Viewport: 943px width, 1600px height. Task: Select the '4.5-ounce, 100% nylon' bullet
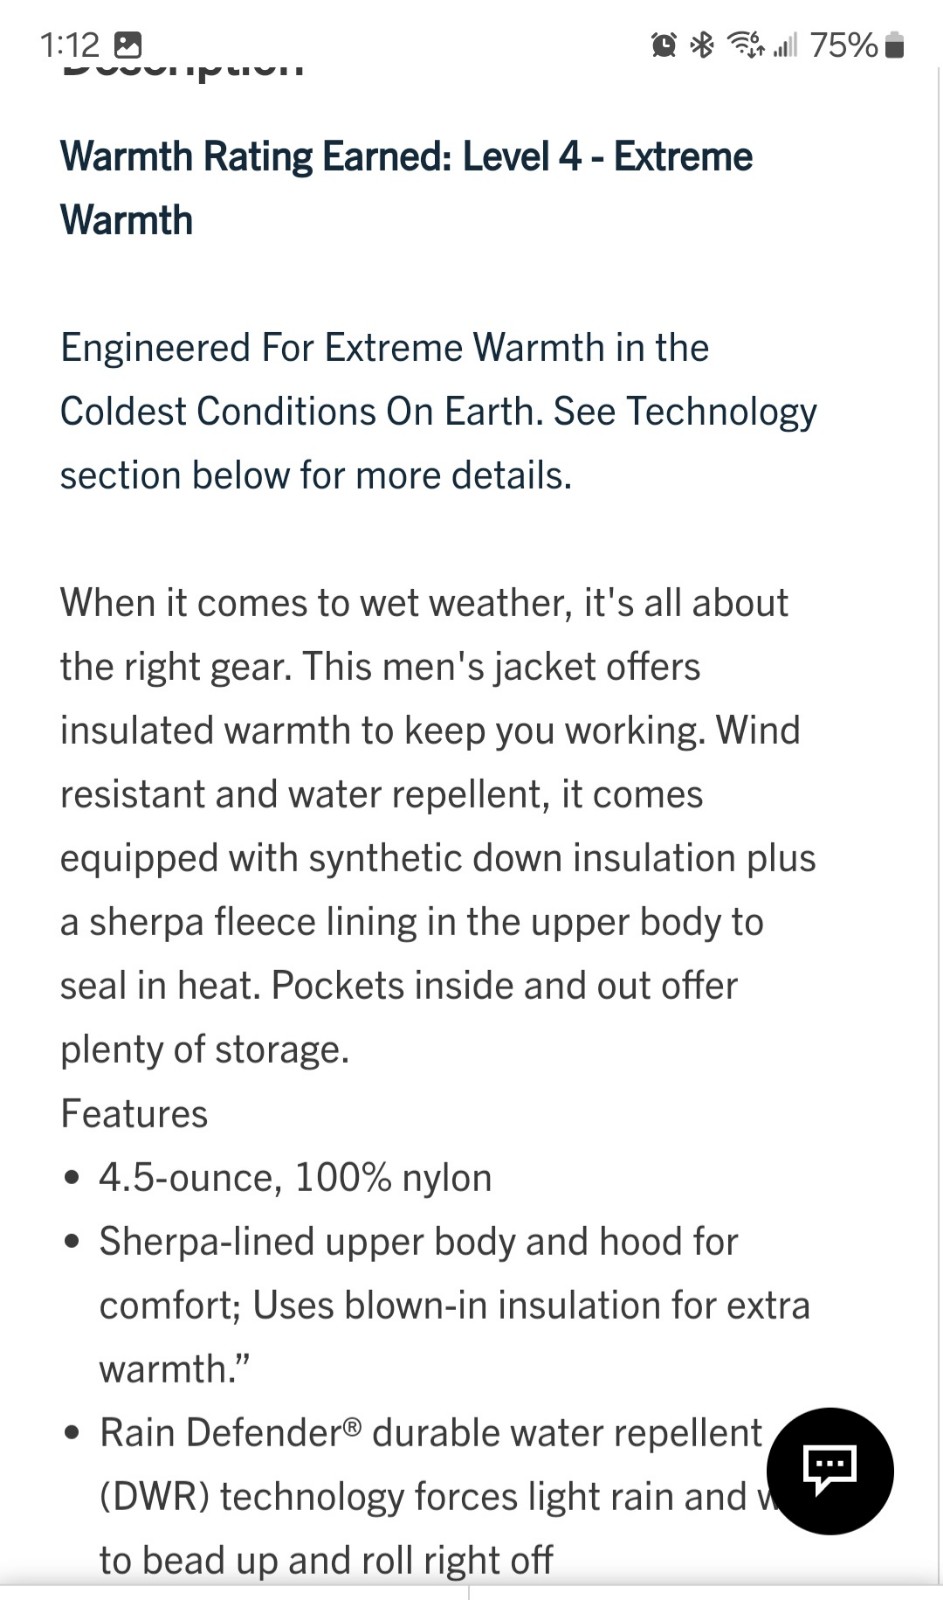click(x=295, y=1178)
